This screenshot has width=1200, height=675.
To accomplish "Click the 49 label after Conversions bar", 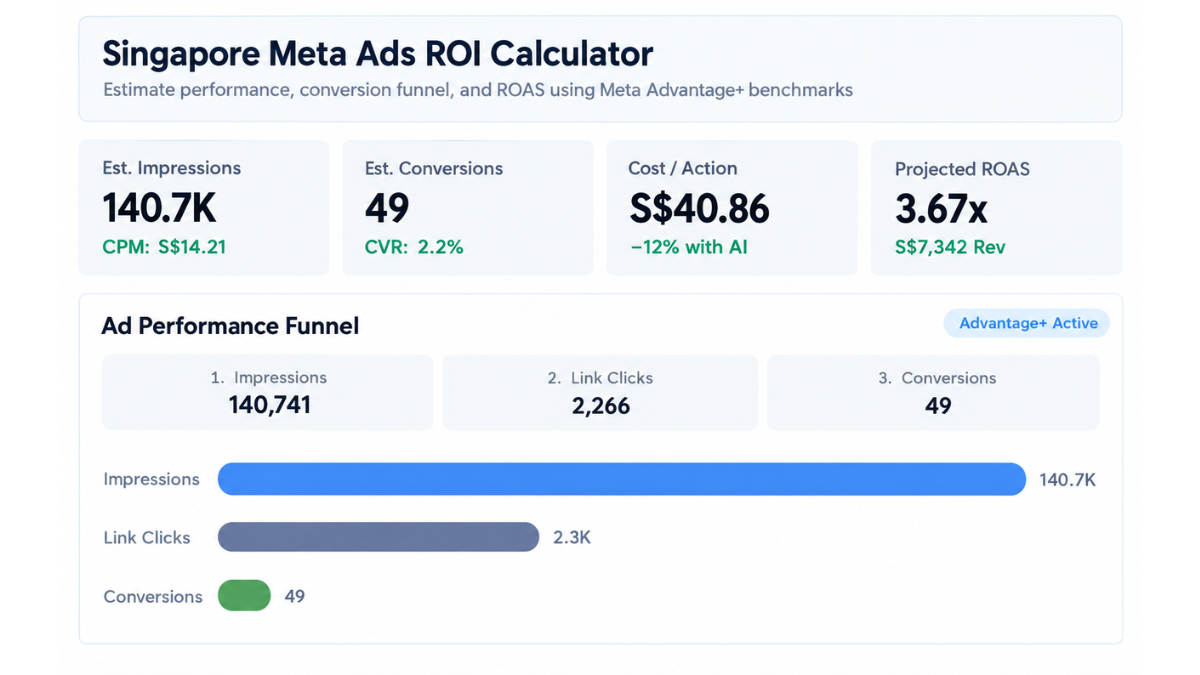I will click(295, 596).
